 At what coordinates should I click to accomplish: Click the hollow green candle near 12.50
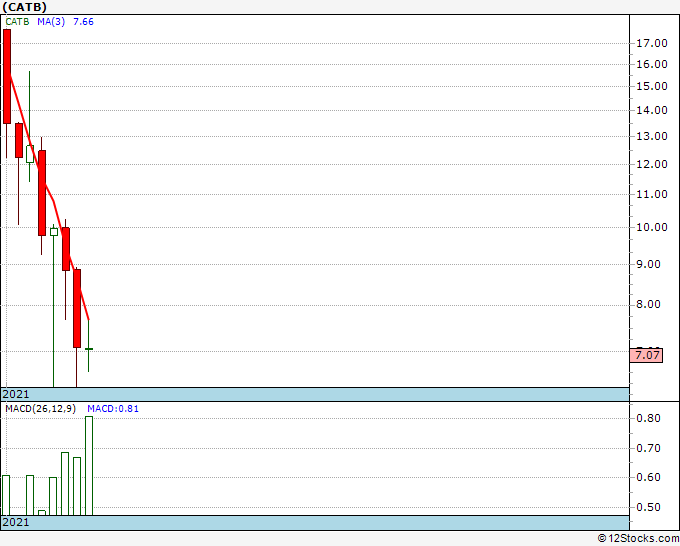[x=30, y=154]
